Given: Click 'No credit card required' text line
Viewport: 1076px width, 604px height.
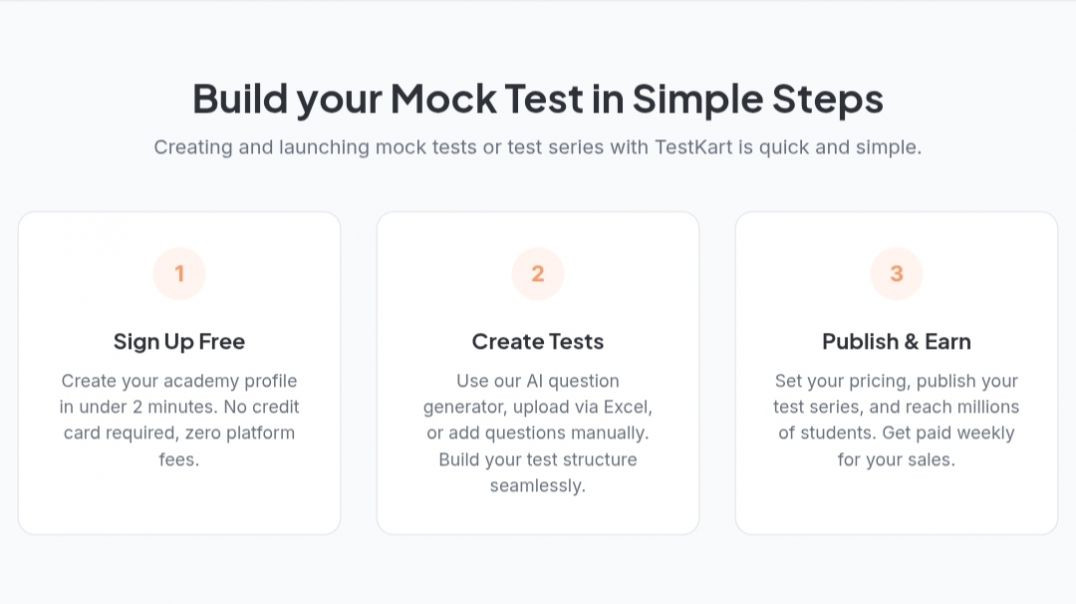Looking at the screenshot, I should pos(179,420).
